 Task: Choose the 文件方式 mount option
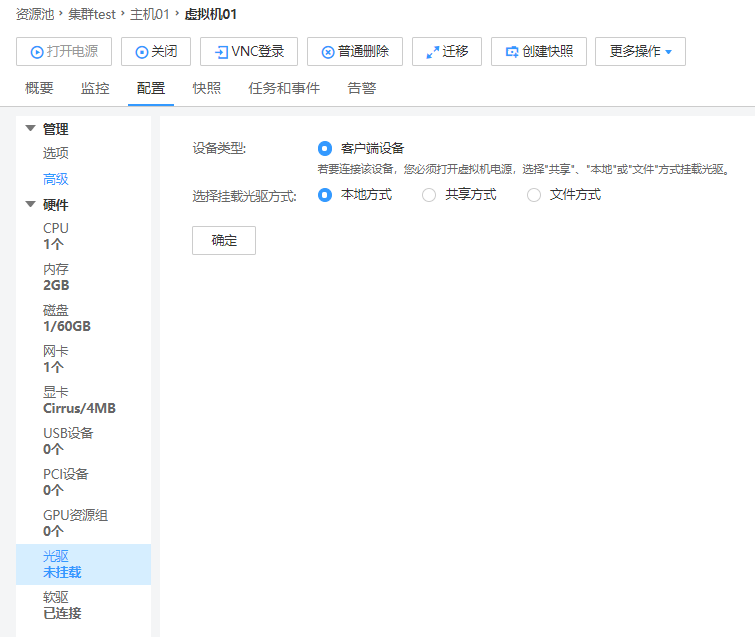(534, 195)
